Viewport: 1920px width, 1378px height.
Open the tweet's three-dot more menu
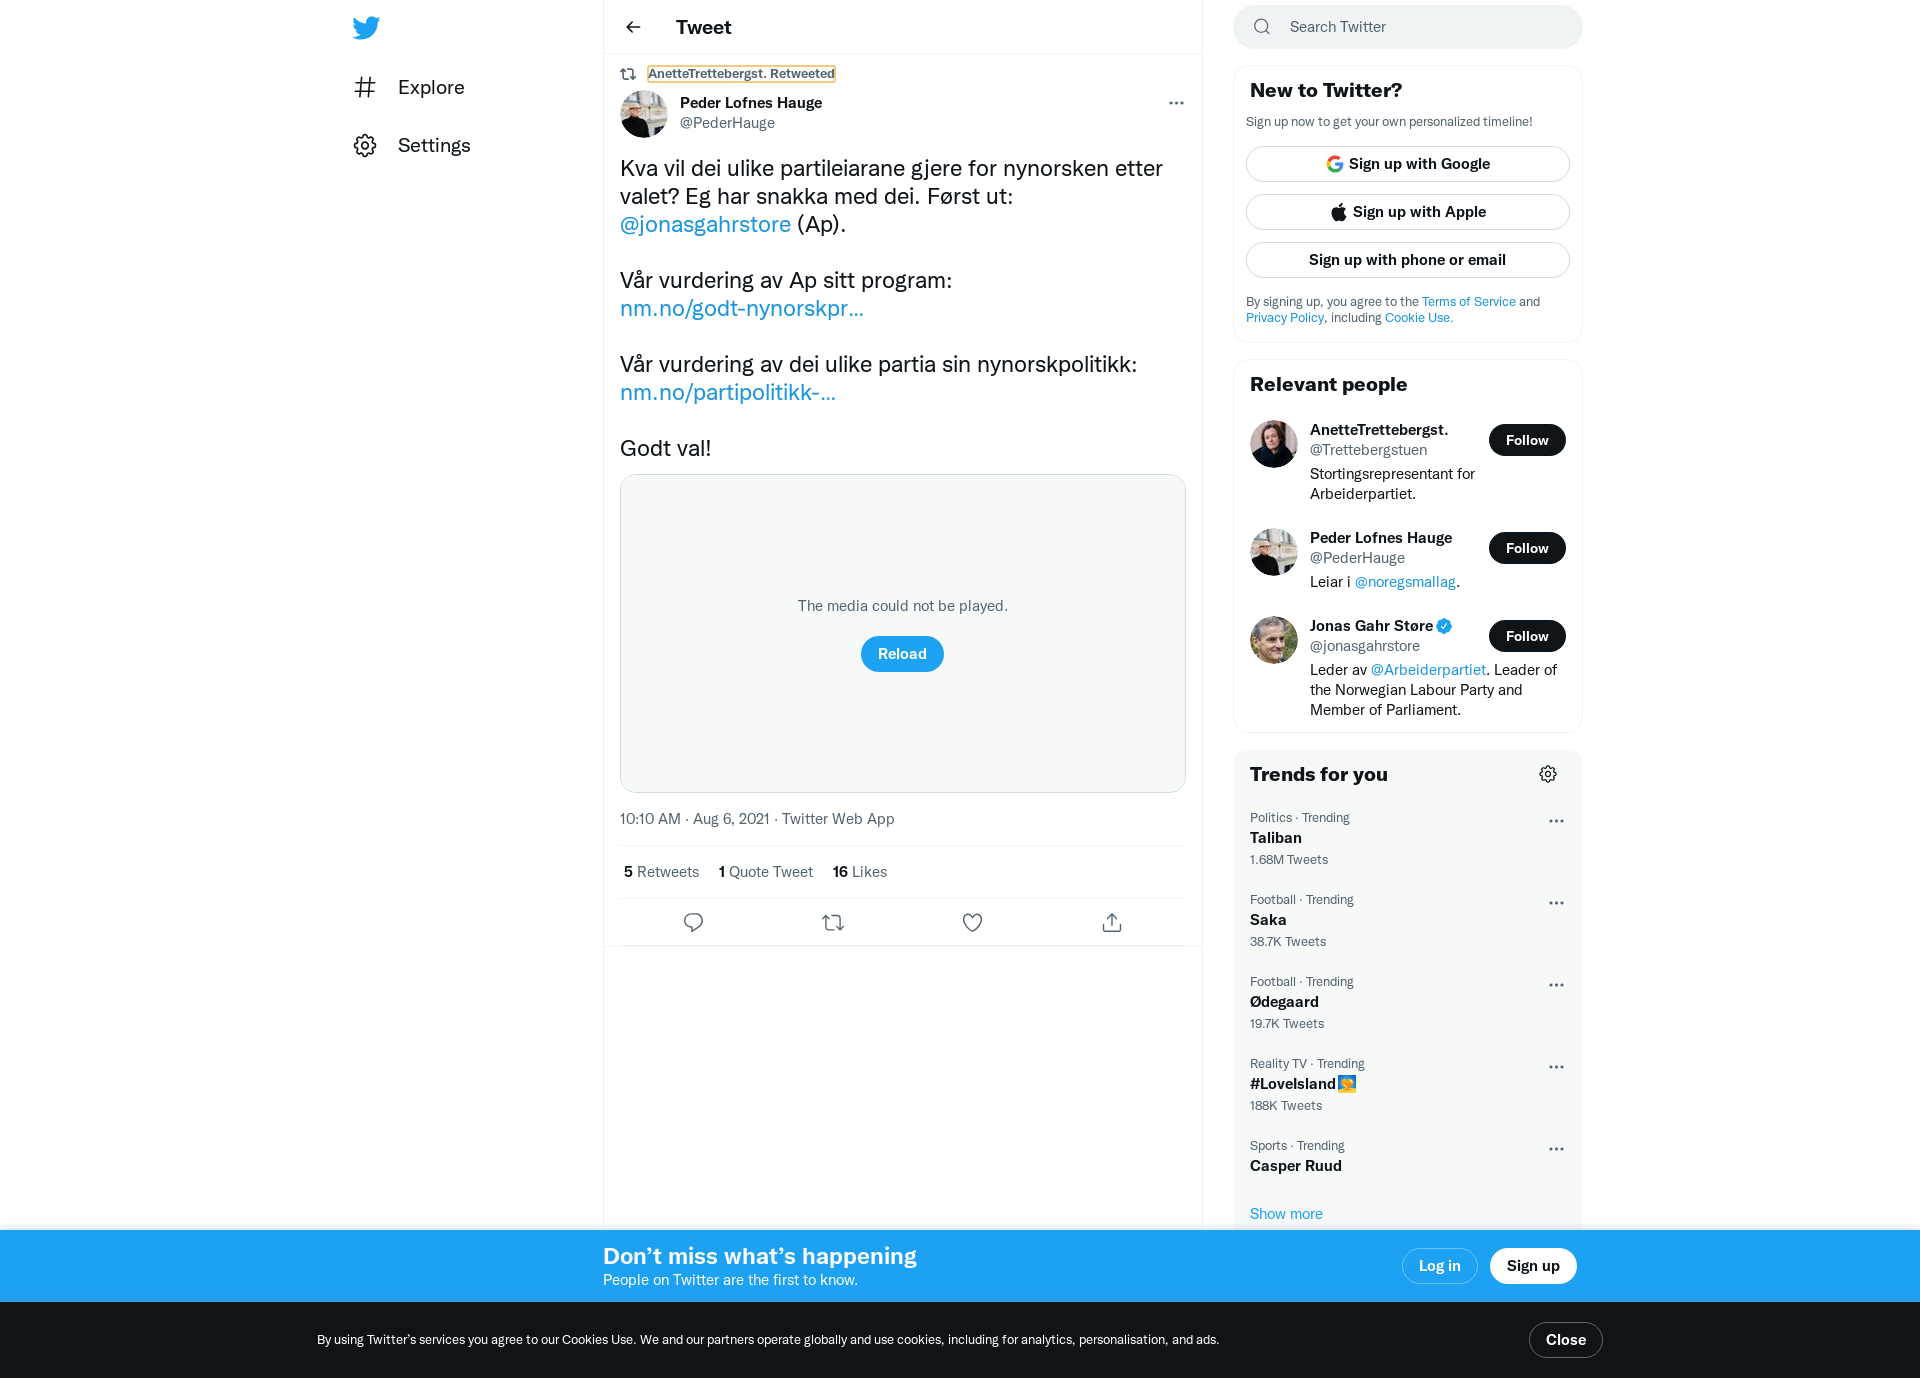[1176, 103]
